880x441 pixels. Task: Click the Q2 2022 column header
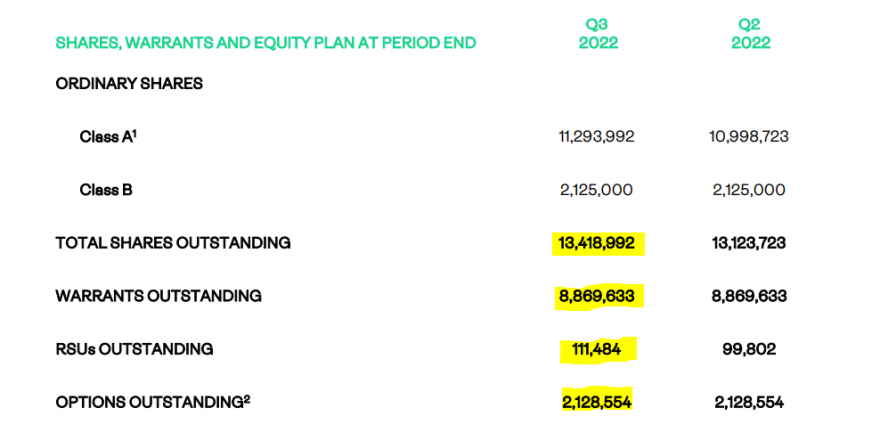750,34
